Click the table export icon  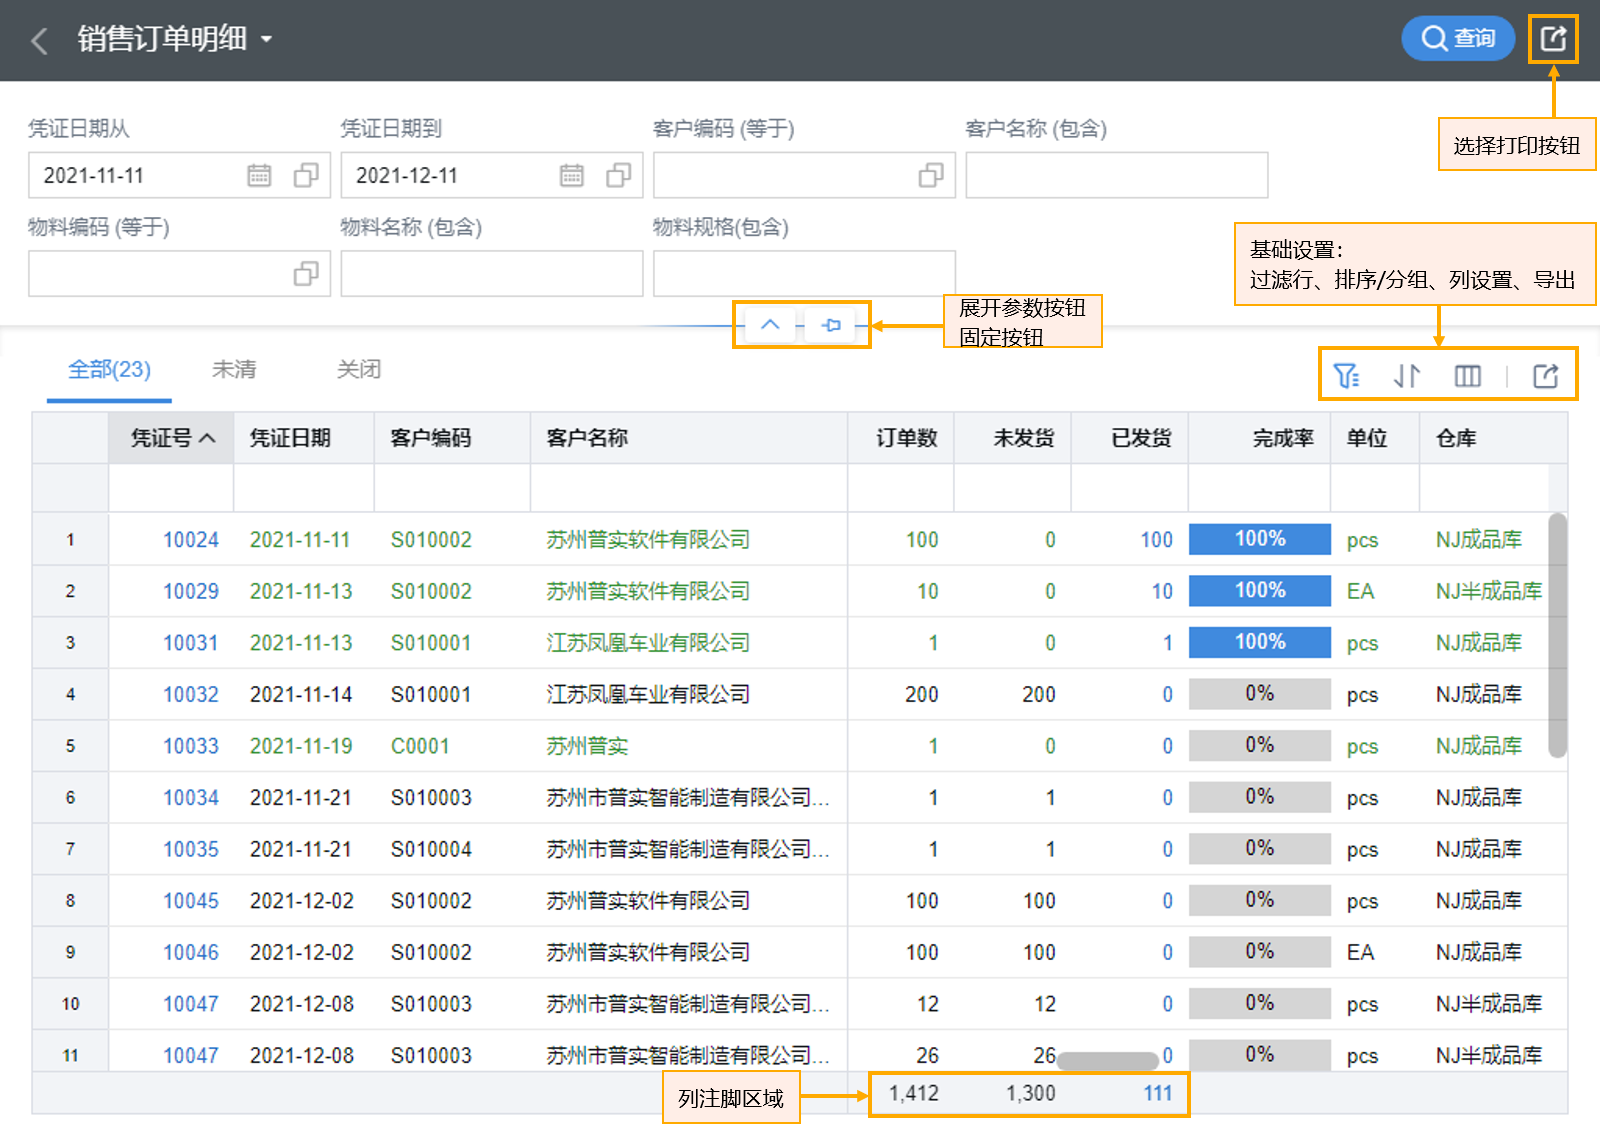(1546, 376)
